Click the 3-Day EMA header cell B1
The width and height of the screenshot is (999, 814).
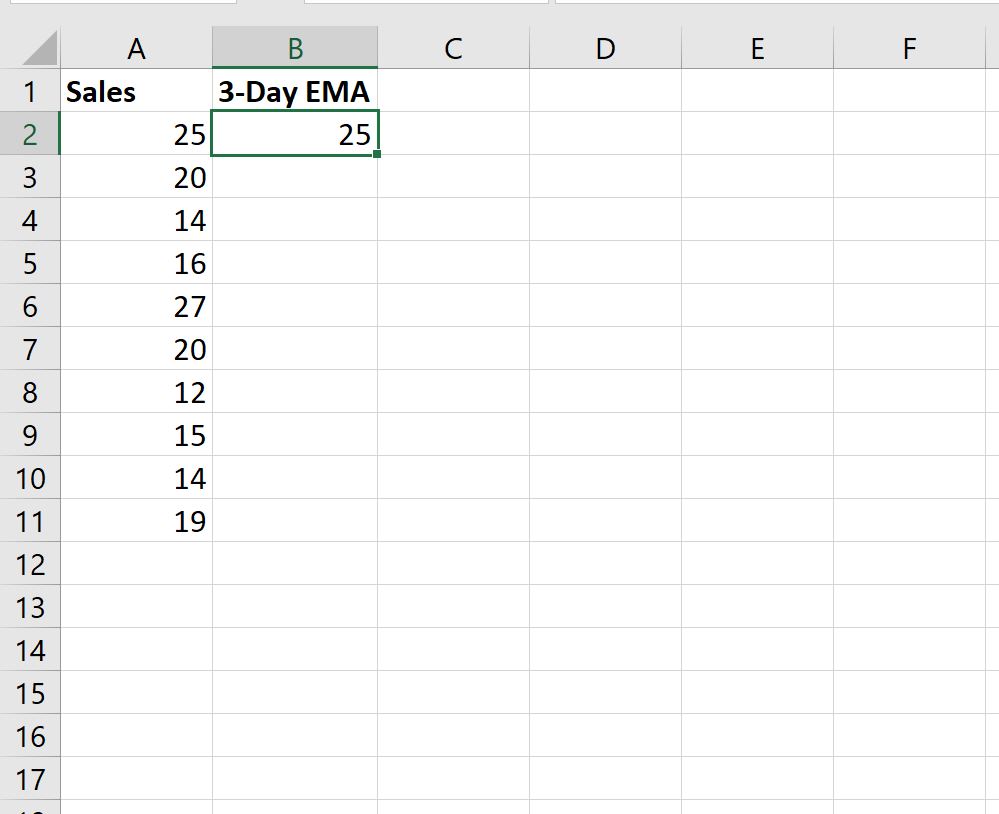tap(294, 91)
